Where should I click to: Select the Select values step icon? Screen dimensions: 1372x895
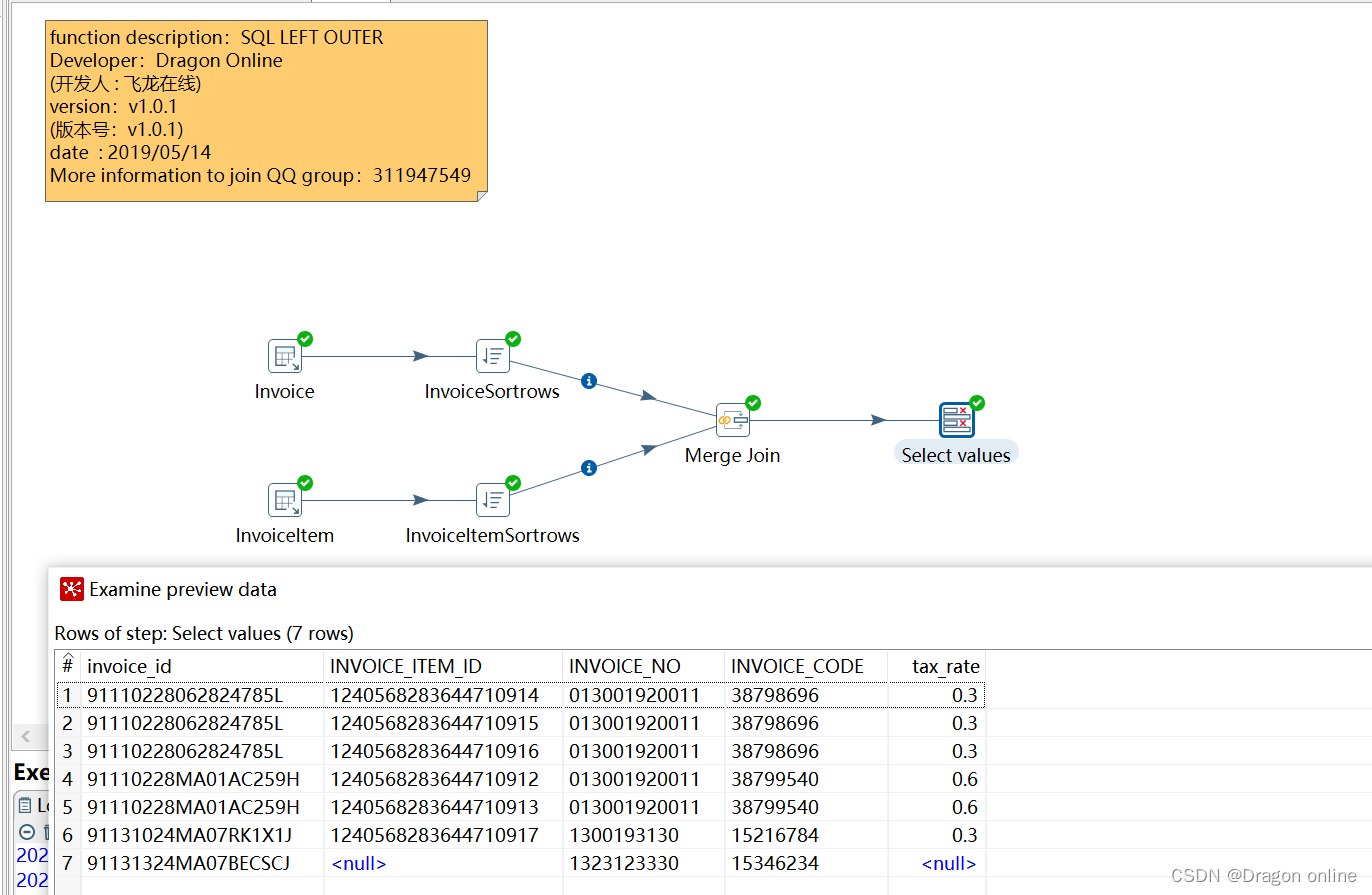pos(956,420)
